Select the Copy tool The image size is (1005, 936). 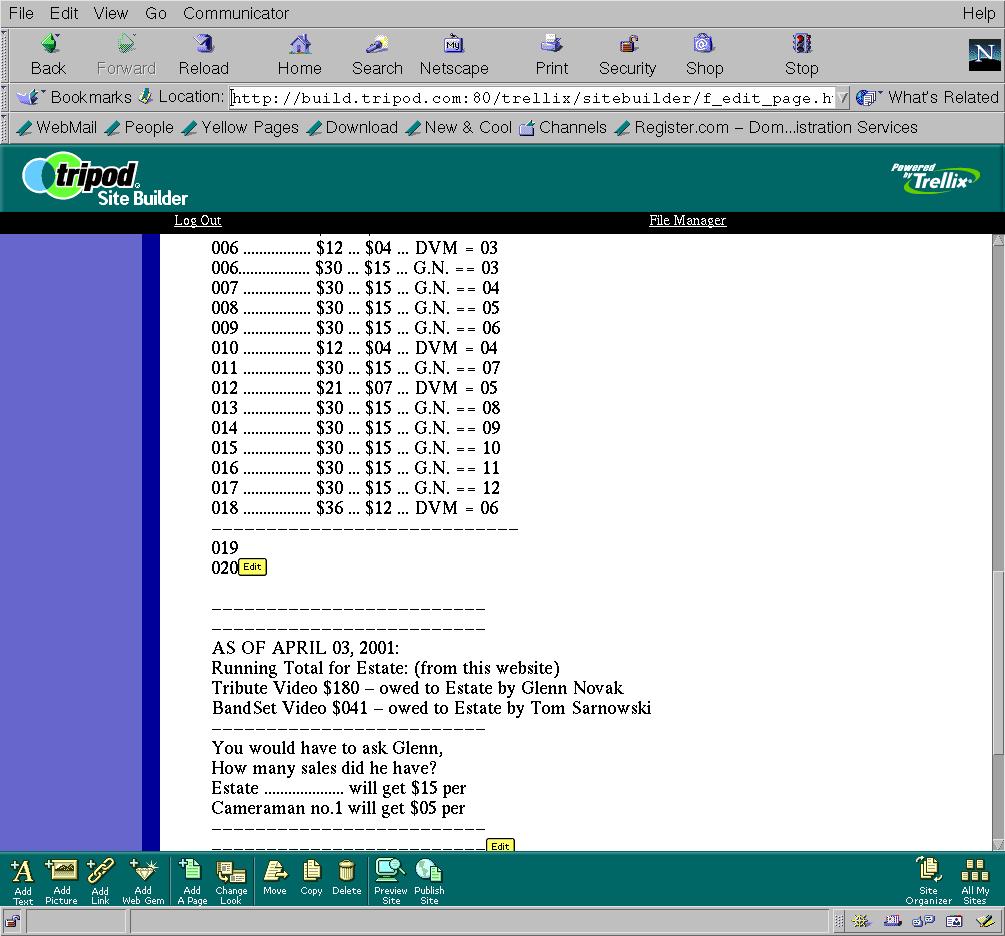311,877
